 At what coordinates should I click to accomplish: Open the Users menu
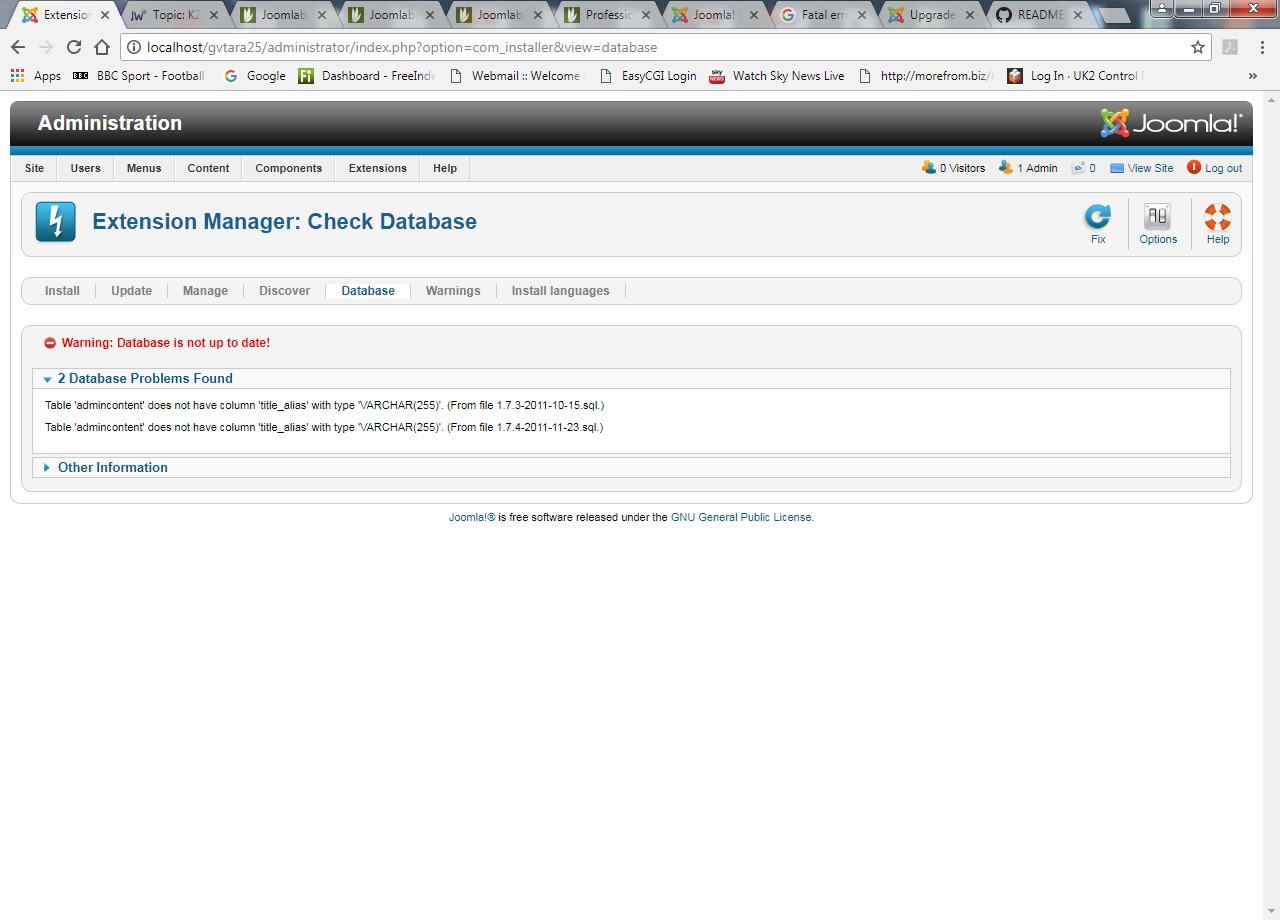click(x=85, y=168)
